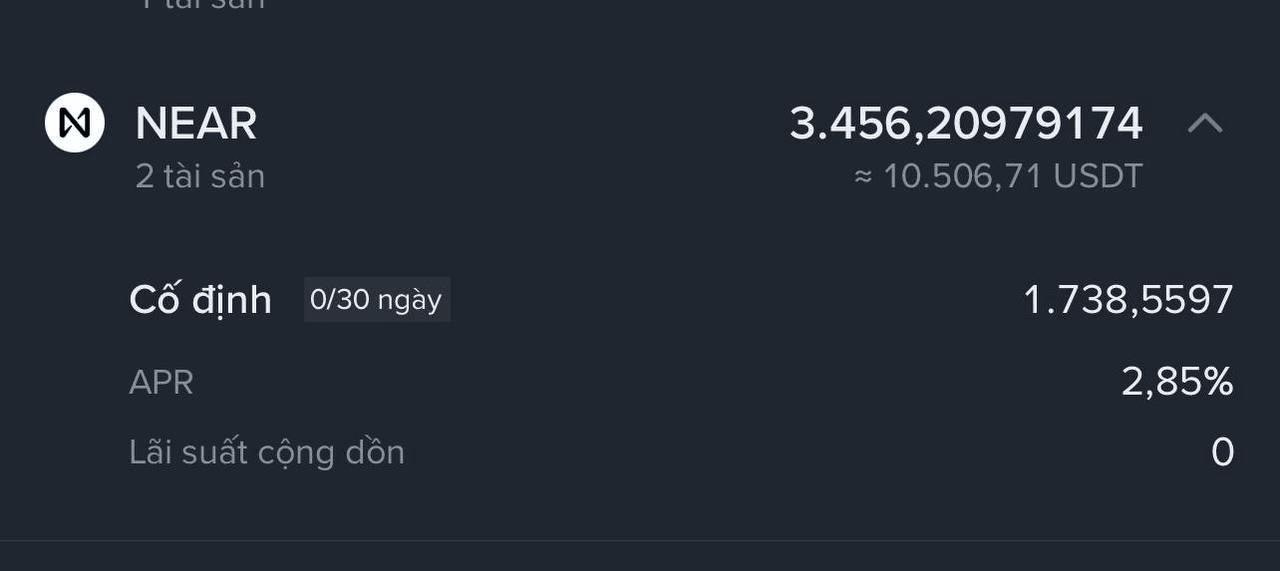
Task: Click the "2 tài sản" subtitle
Action: tap(200, 177)
